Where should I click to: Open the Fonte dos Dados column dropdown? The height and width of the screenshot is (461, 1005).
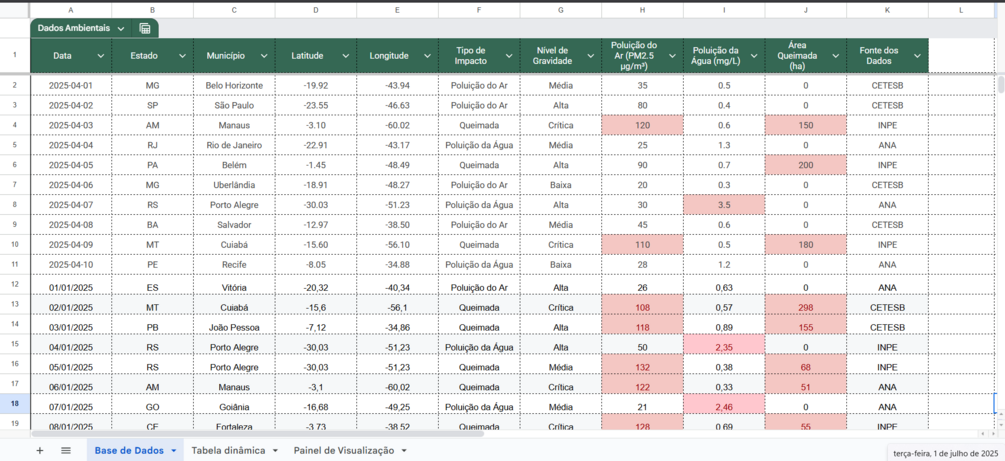(x=917, y=56)
